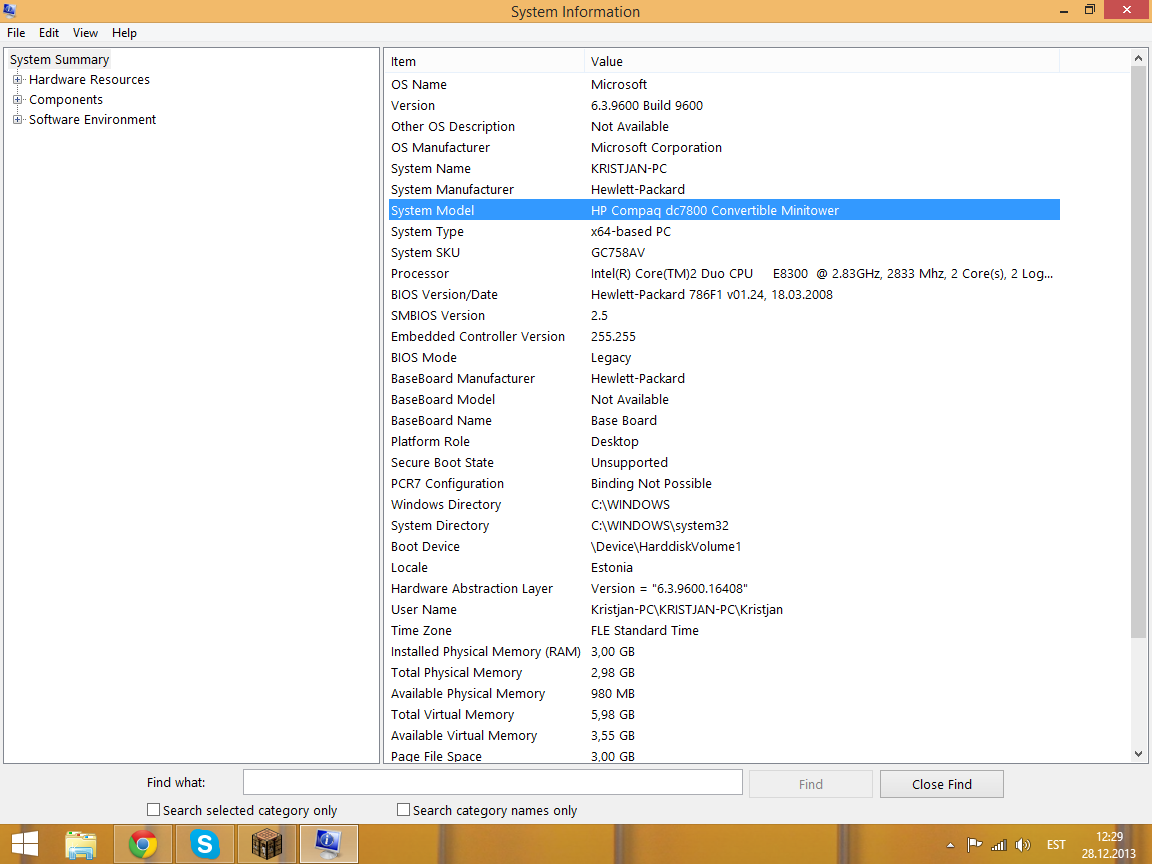Viewport: 1152px width, 864px height.
Task: Open the Help menu
Action: coord(124,33)
